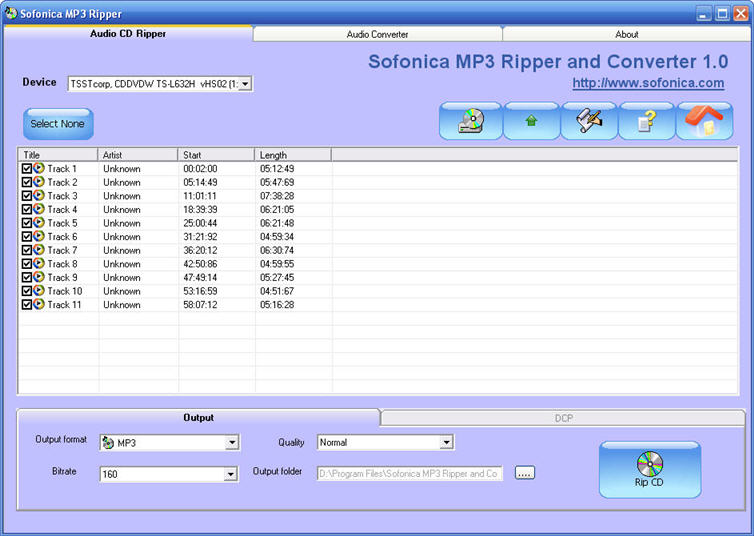Open the Device drive dropdown
This screenshot has height=536, width=754.
[246, 84]
